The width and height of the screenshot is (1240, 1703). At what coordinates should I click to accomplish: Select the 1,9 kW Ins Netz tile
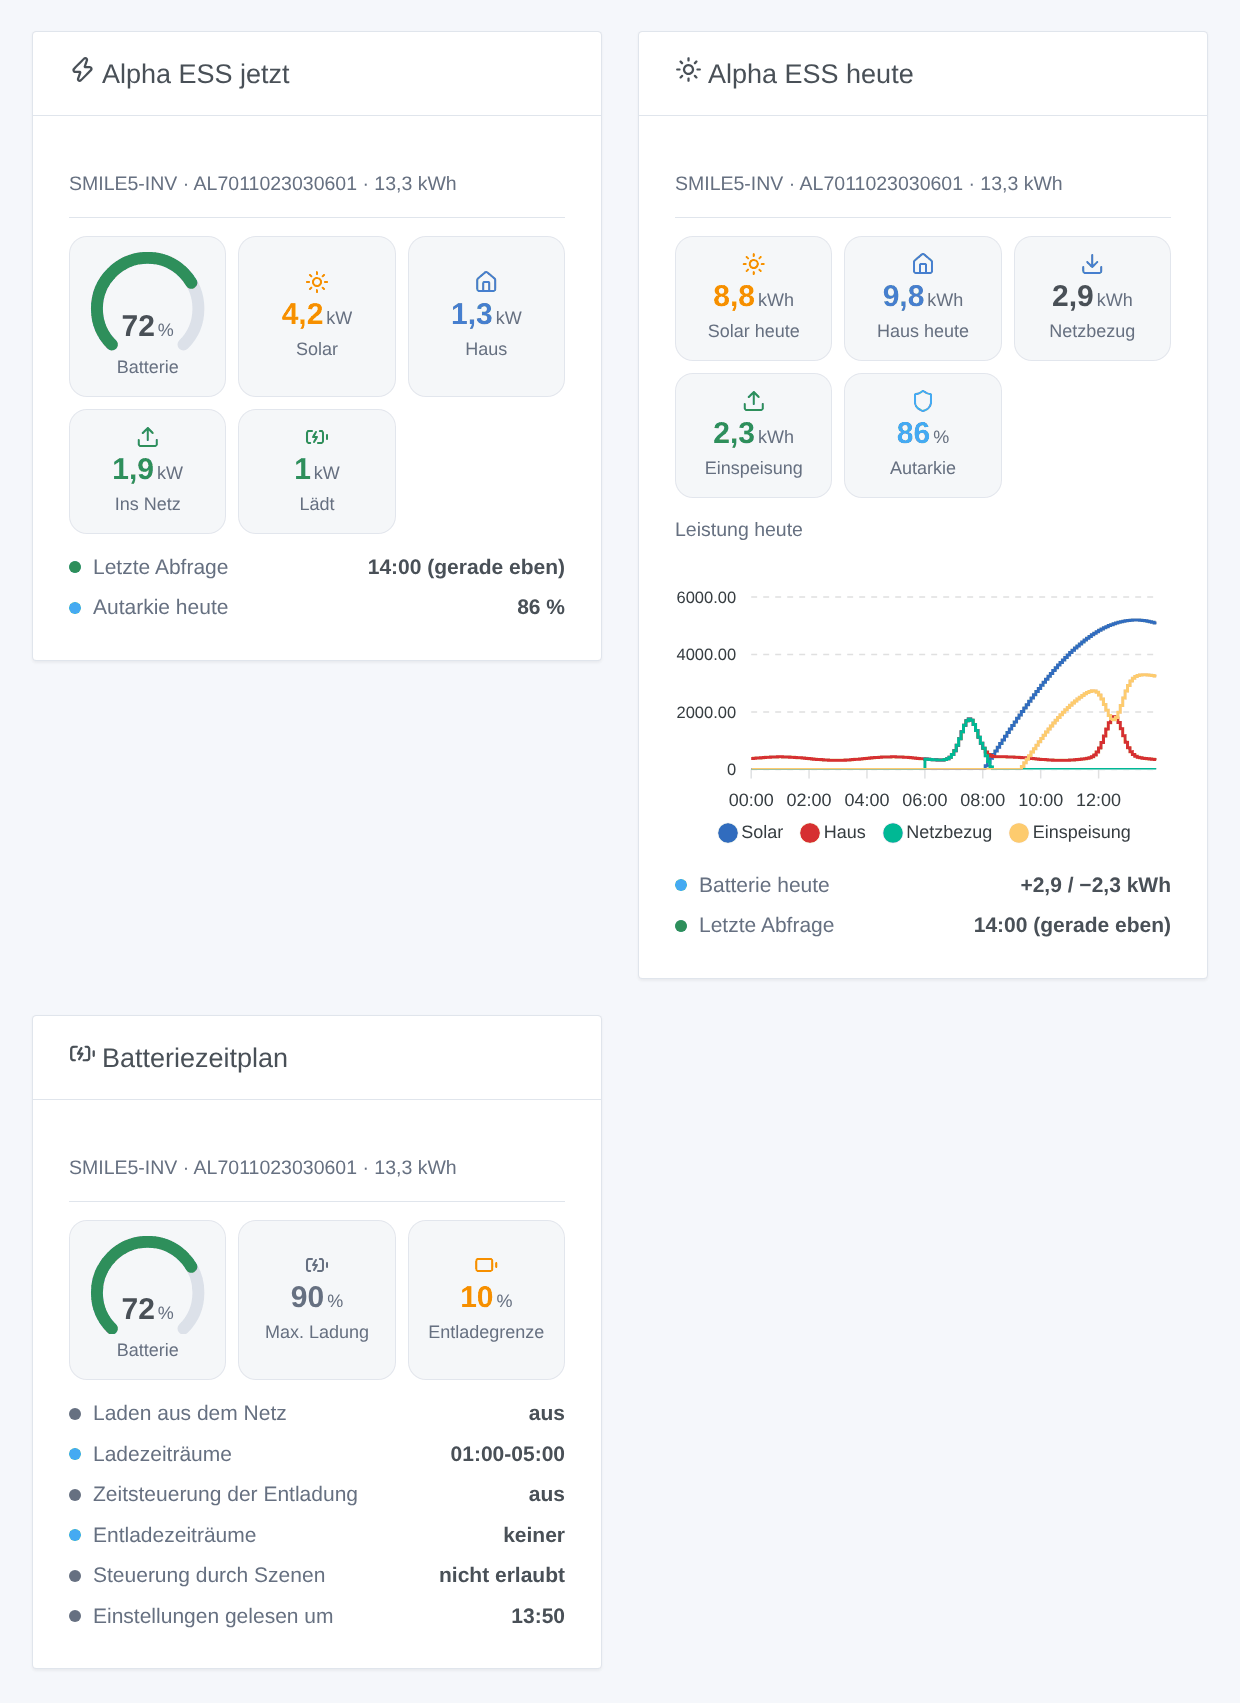(x=148, y=471)
